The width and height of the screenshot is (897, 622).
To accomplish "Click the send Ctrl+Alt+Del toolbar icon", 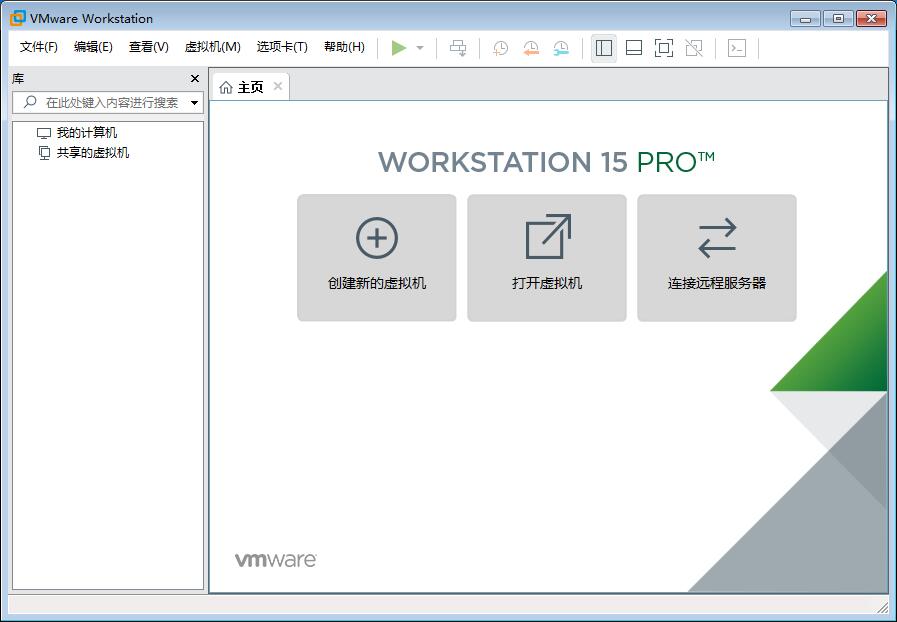I will coord(458,48).
